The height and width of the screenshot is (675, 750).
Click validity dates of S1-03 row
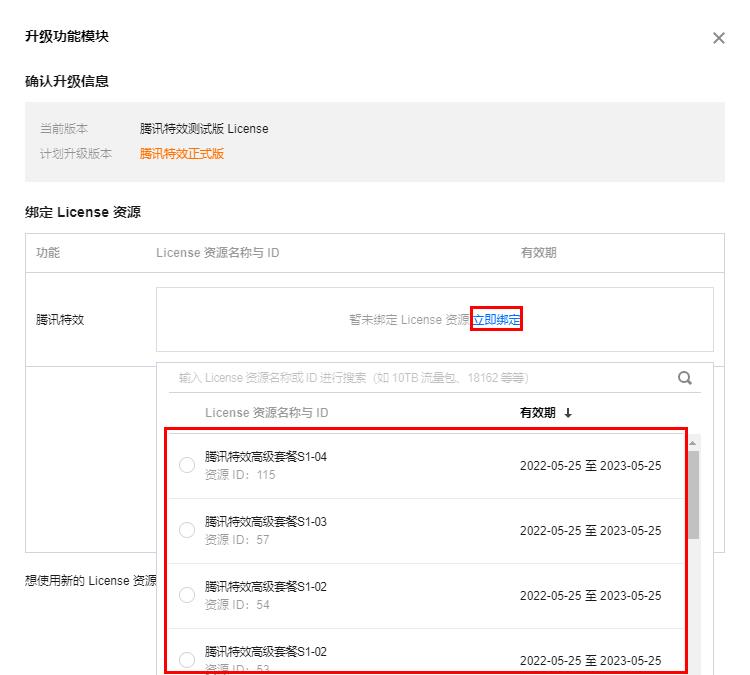[590, 531]
